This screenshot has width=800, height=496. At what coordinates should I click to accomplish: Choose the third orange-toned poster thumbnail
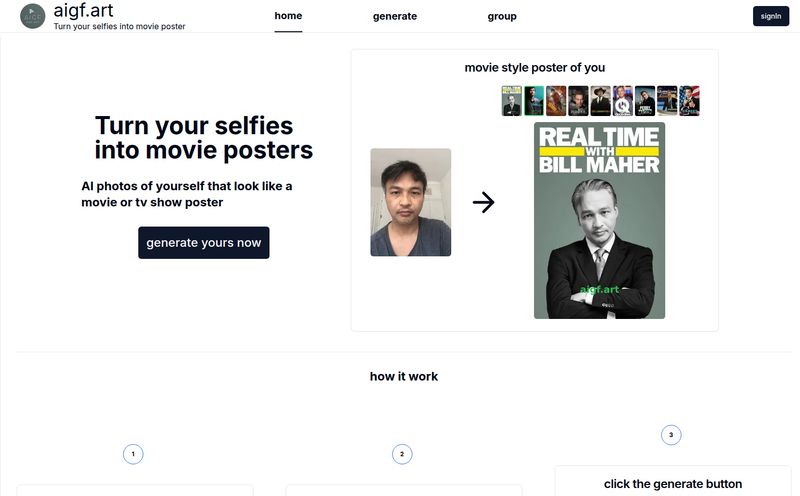click(556, 101)
